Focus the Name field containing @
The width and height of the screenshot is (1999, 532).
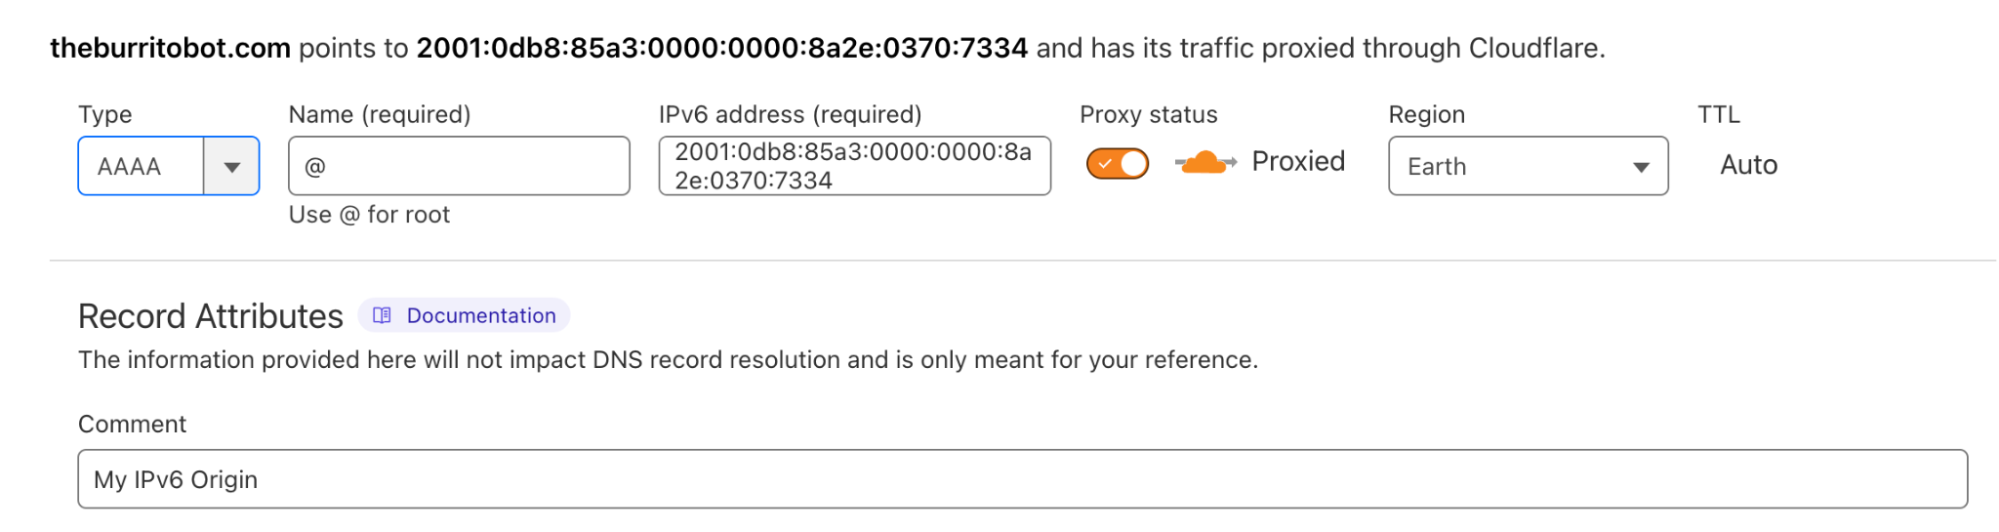[459, 167]
